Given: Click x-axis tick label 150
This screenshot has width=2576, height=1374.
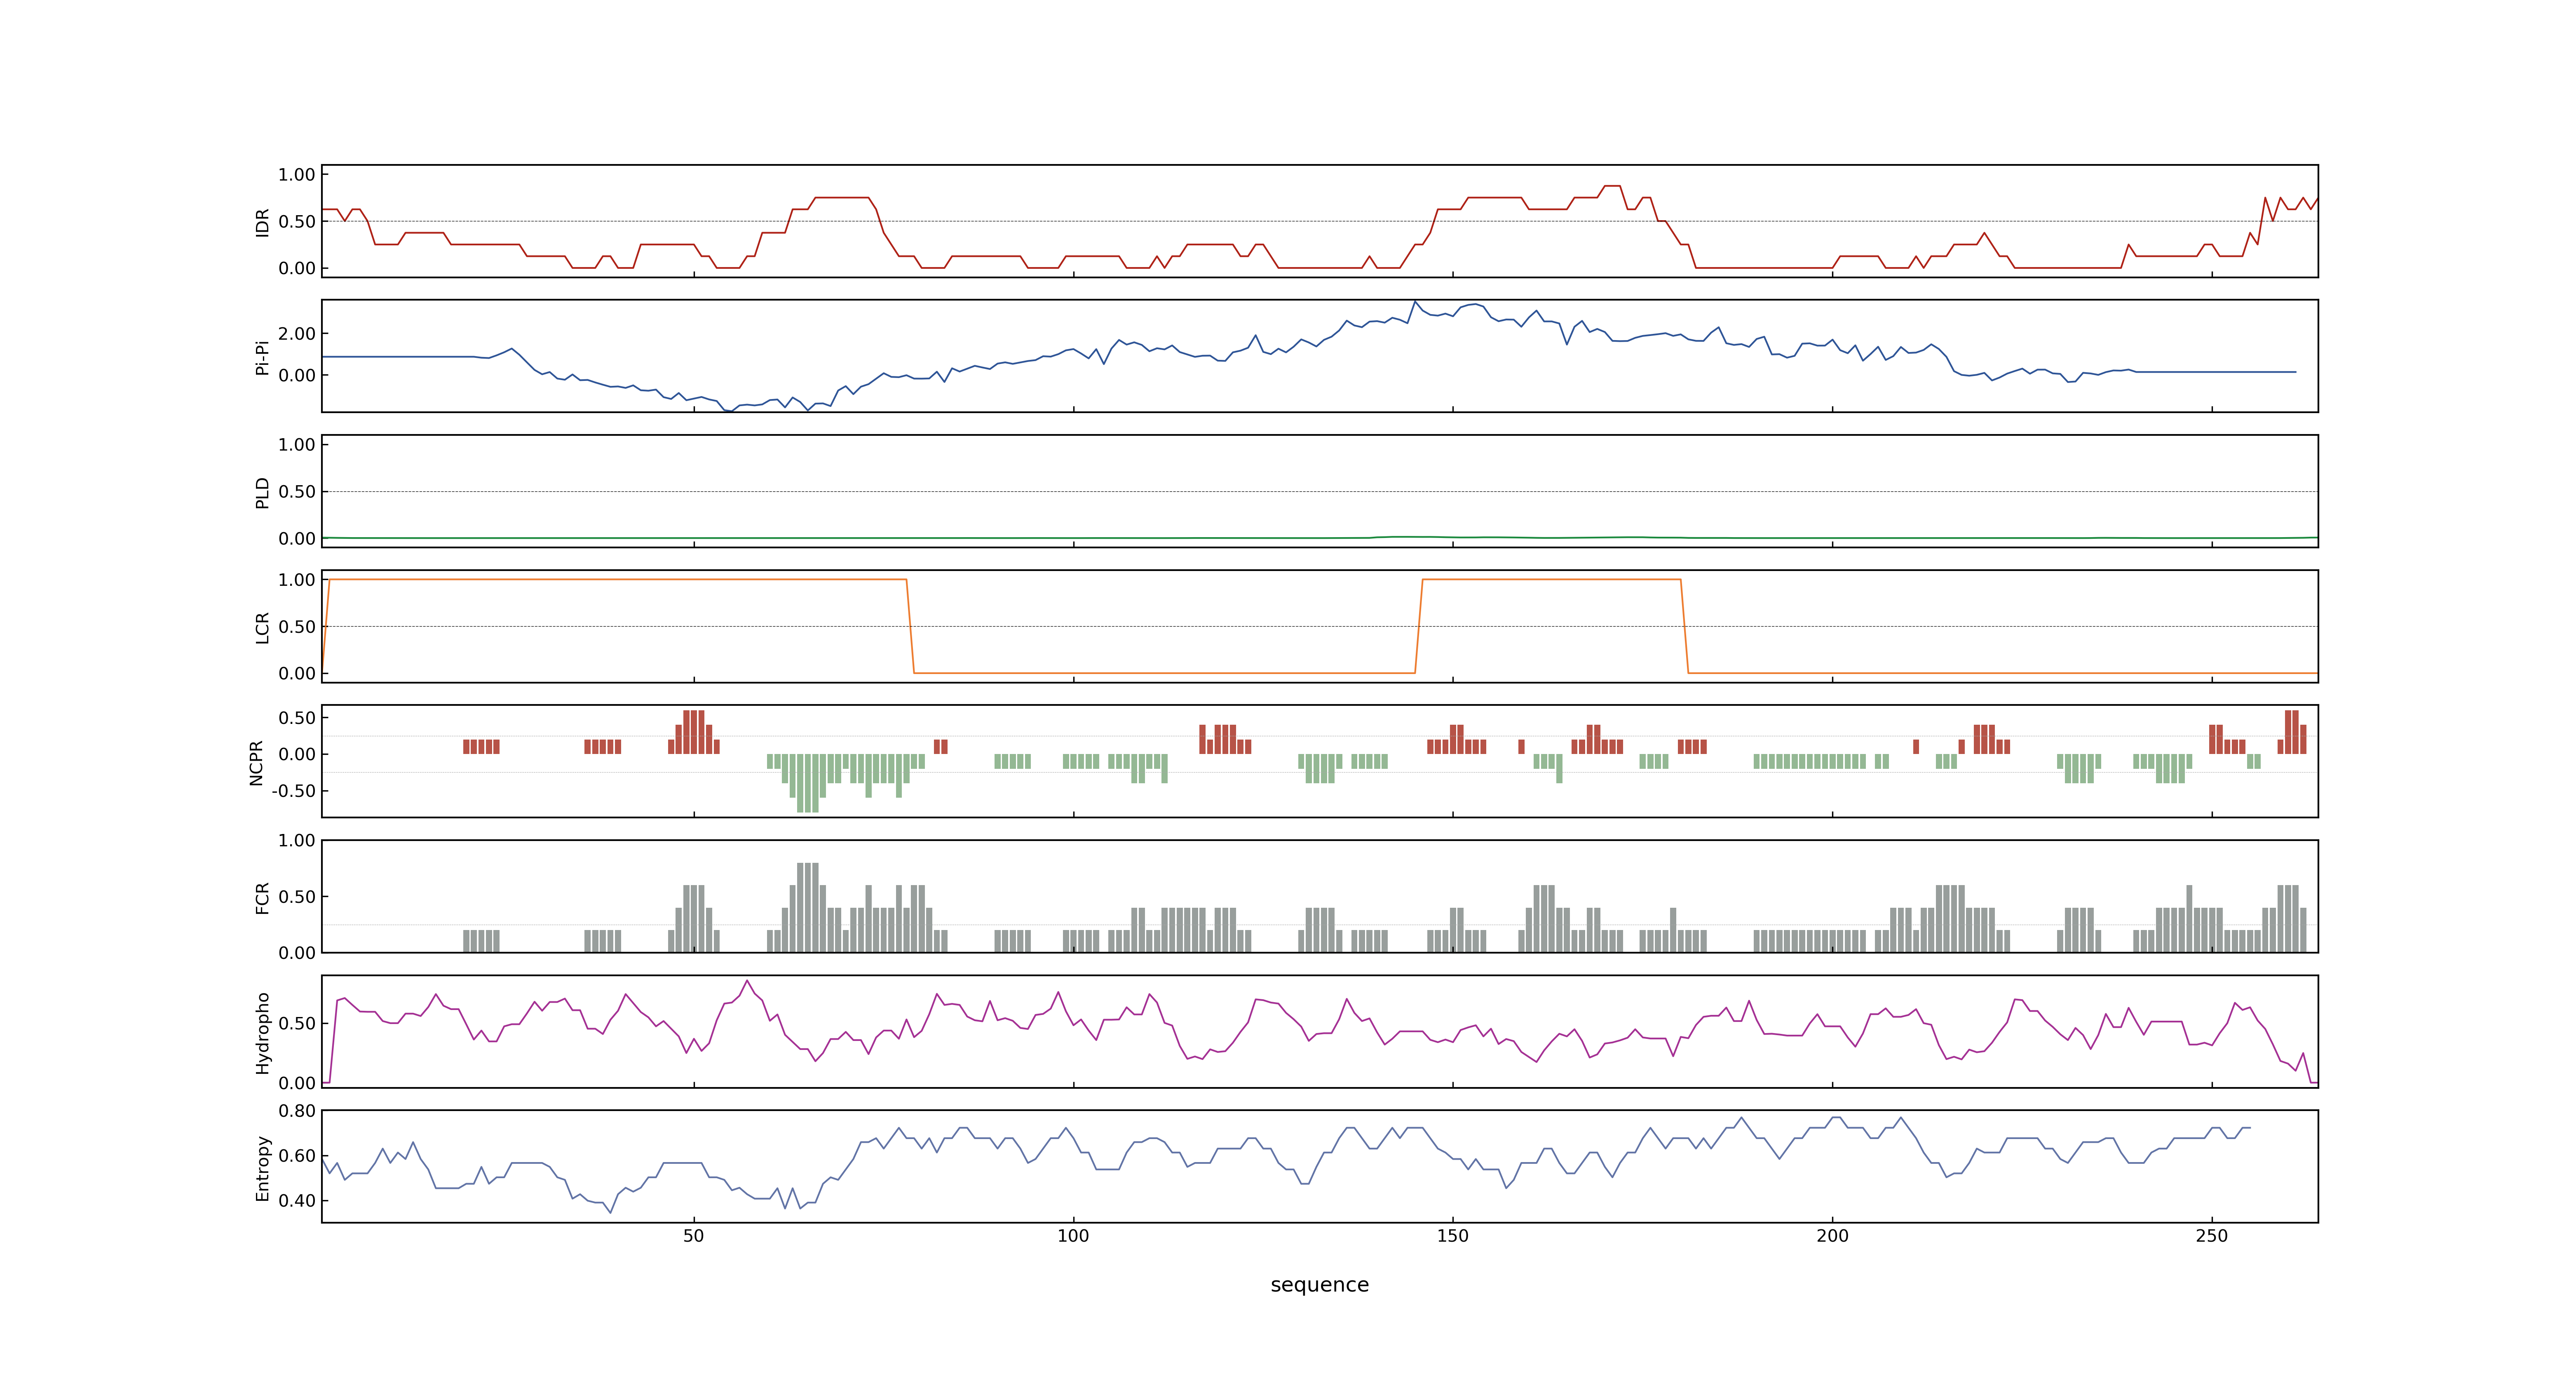Looking at the screenshot, I should pyautogui.click(x=1452, y=1236).
